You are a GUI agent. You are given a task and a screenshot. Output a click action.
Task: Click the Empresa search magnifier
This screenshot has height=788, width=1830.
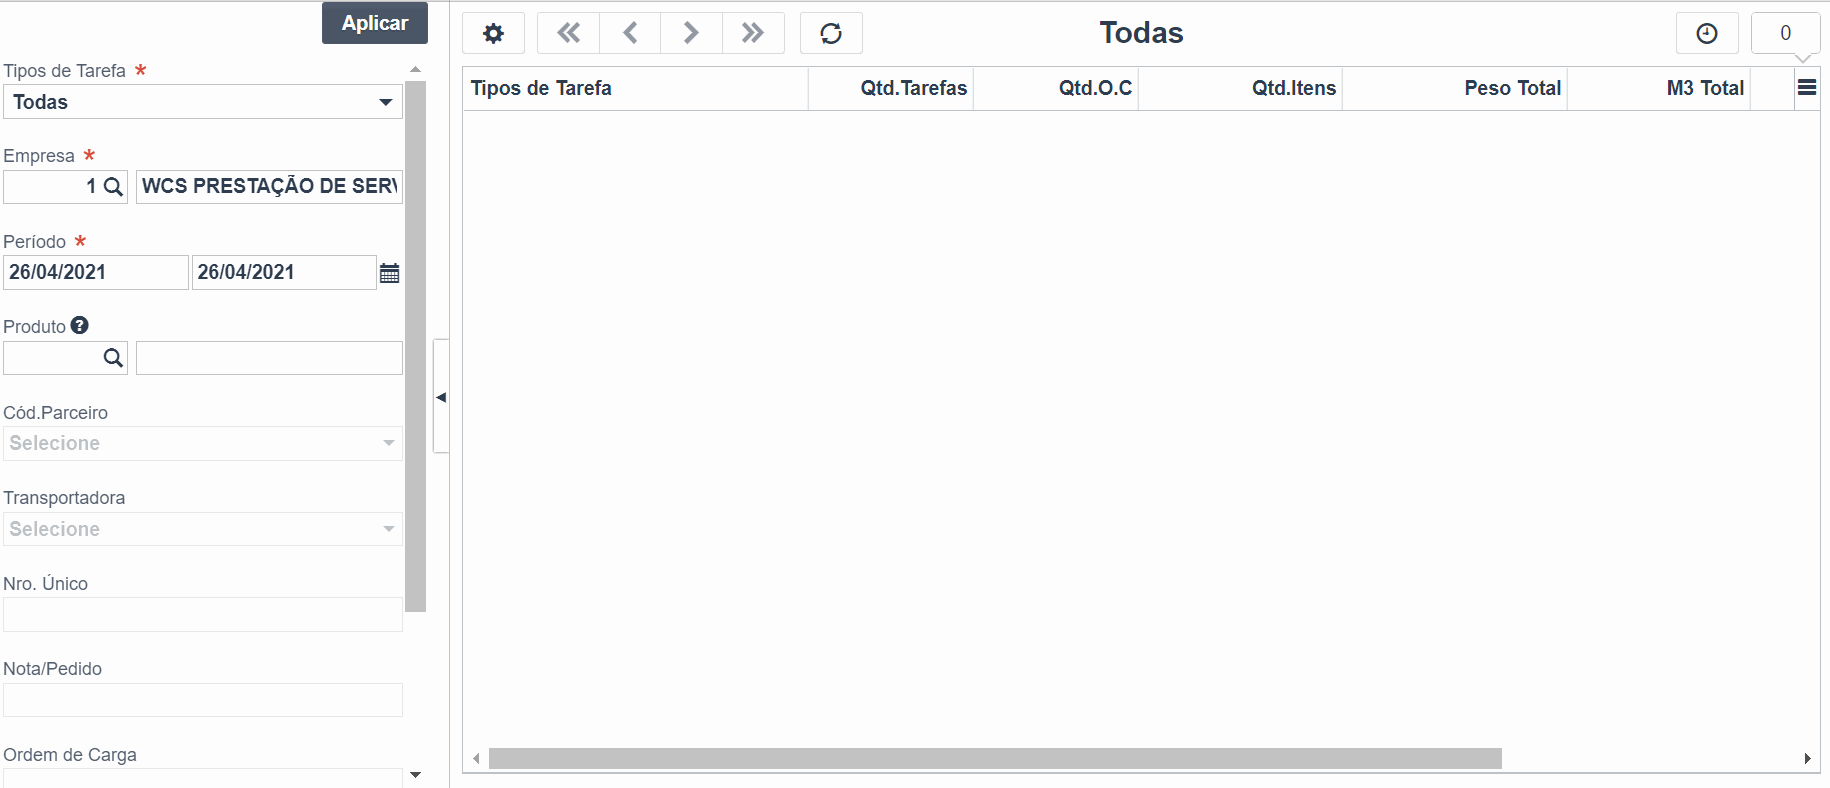pos(114,187)
